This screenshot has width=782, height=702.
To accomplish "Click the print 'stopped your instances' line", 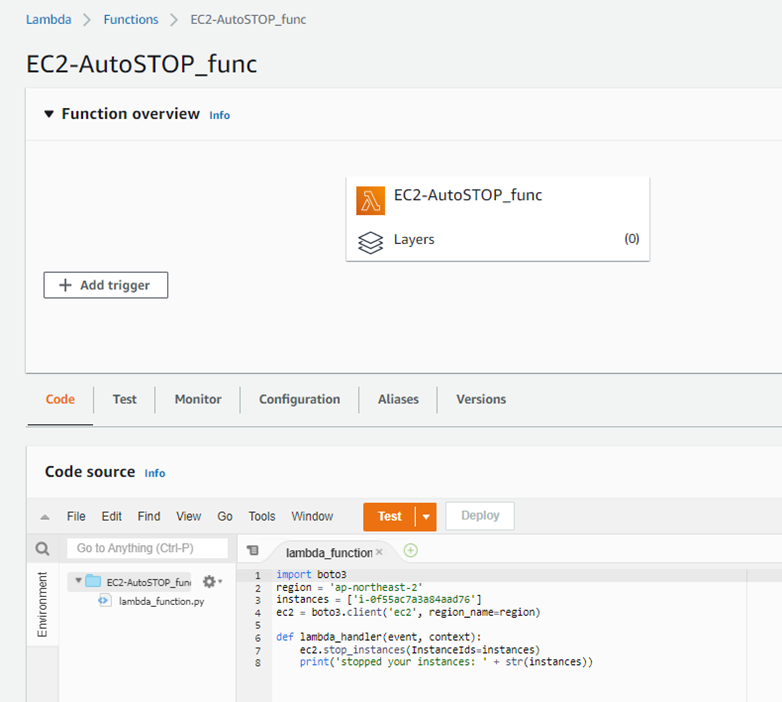I will tap(446, 662).
